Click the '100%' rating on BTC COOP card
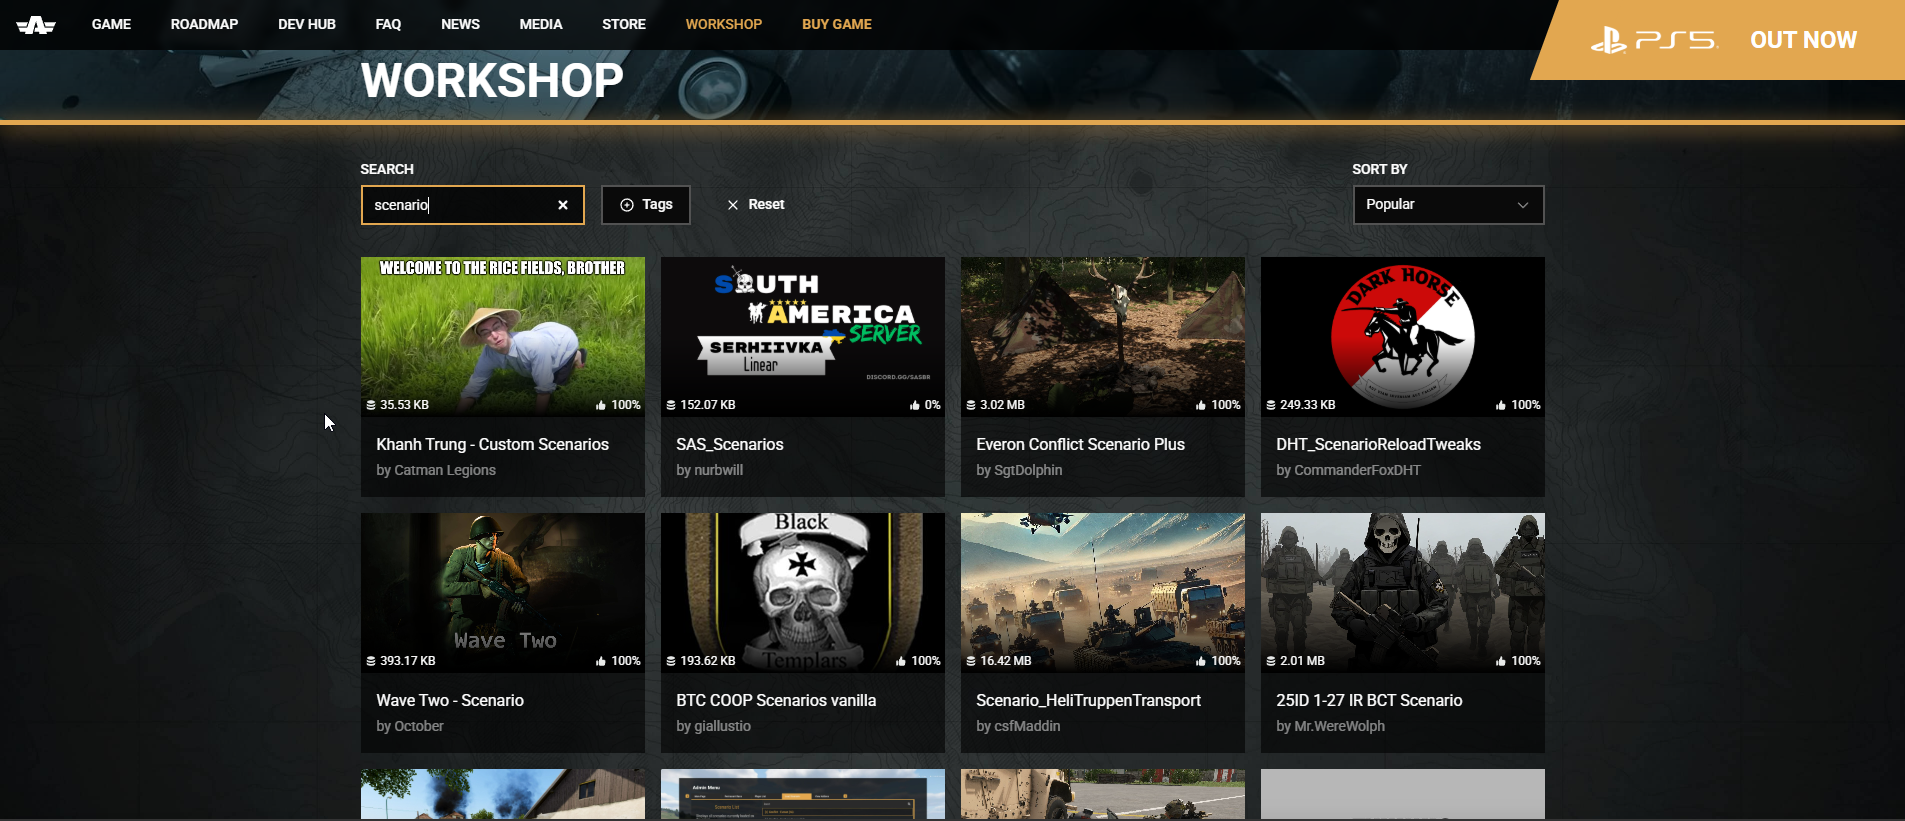Screen dimensions: 1905x821 (x=926, y=661)
